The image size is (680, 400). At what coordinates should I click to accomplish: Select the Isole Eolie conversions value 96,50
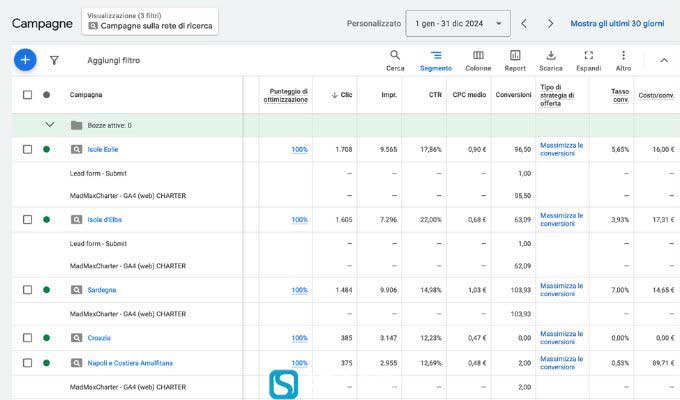click(523, 149)
